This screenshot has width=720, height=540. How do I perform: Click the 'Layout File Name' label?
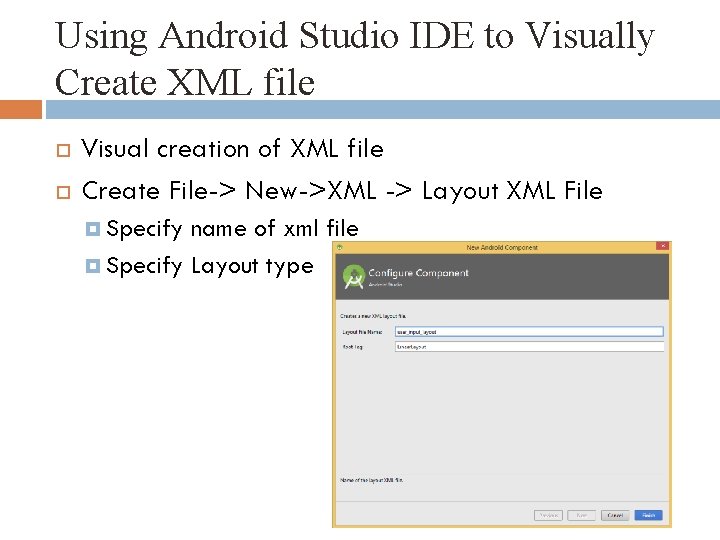point(362,332)
